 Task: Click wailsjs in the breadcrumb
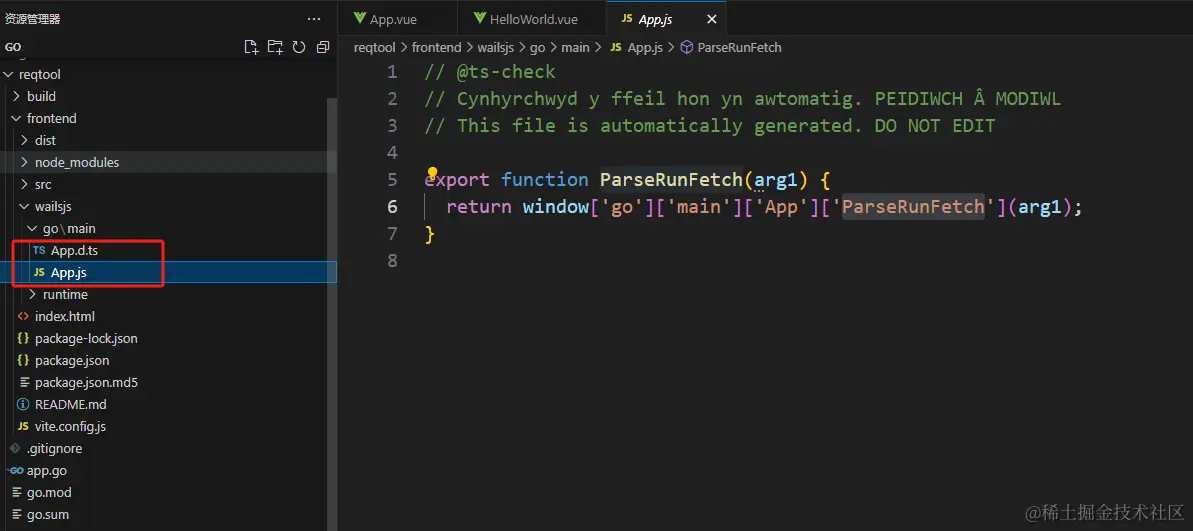(495, 47)
